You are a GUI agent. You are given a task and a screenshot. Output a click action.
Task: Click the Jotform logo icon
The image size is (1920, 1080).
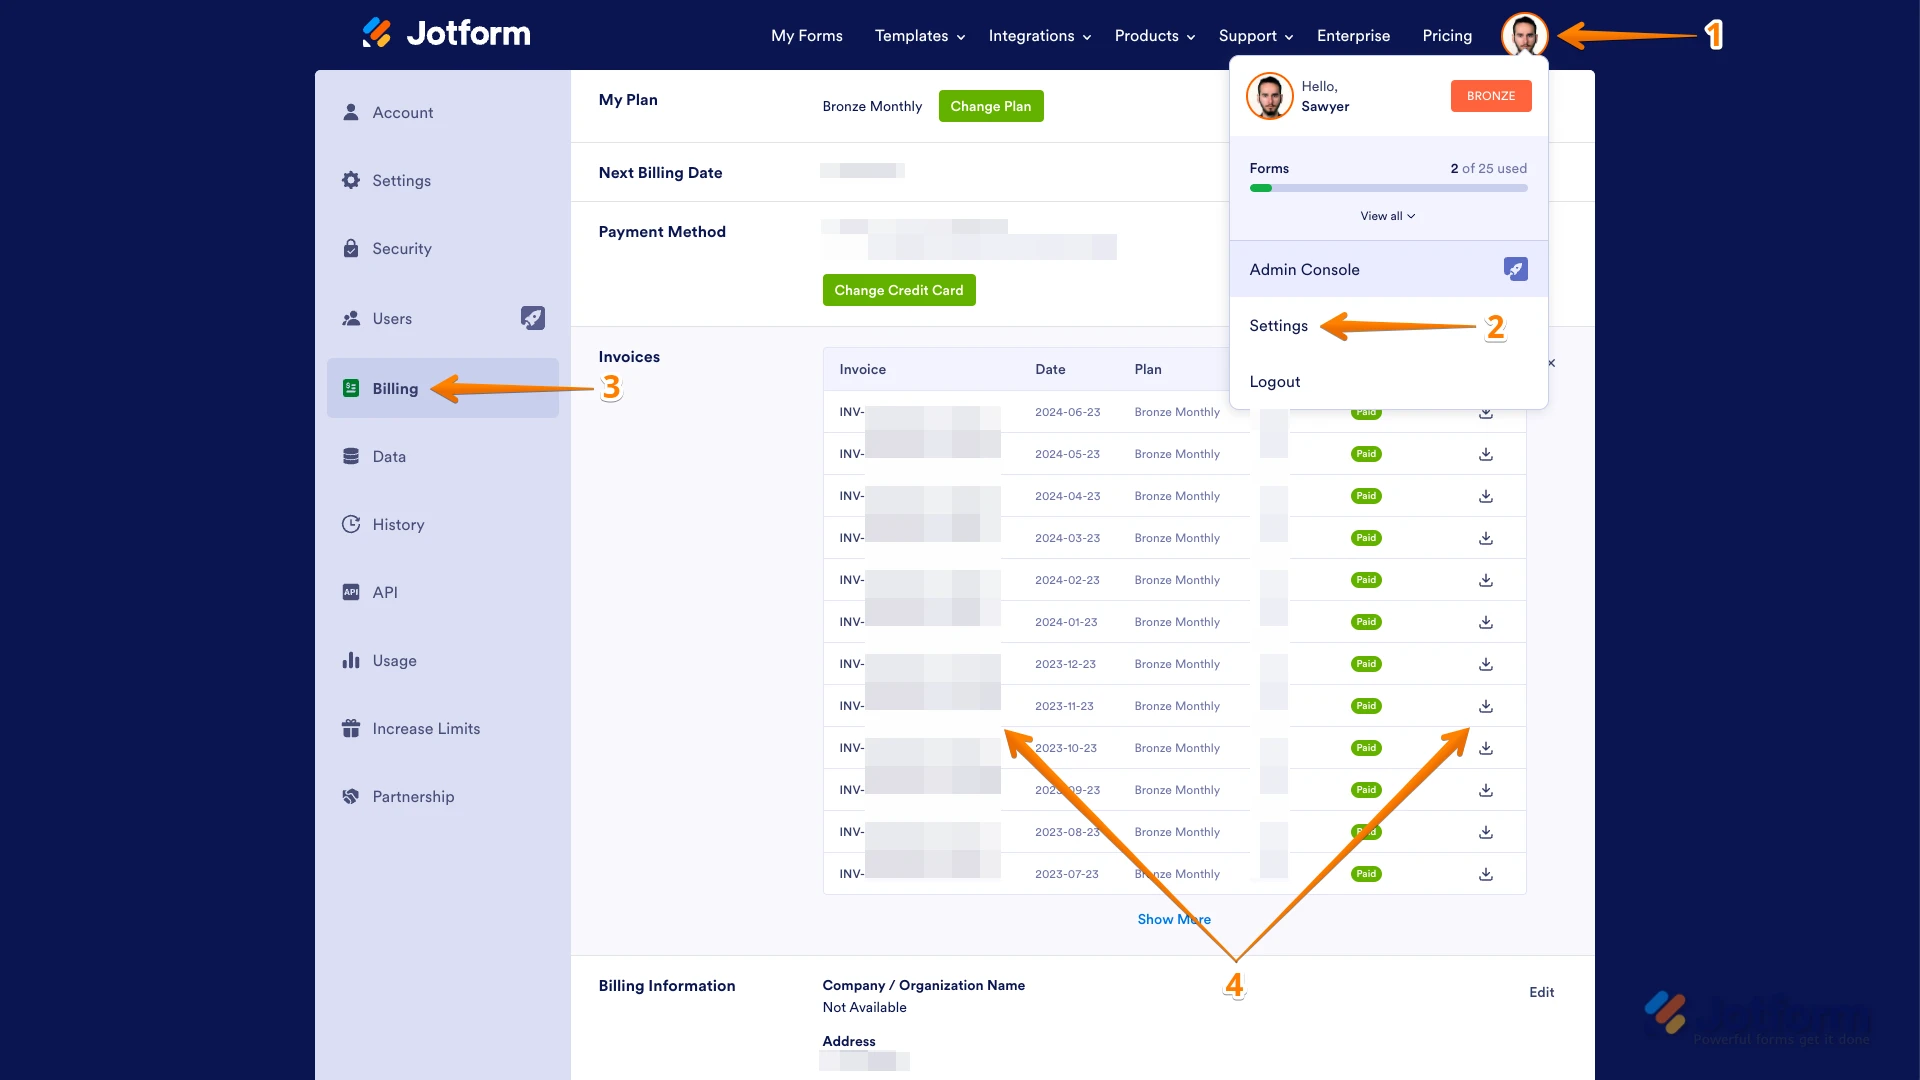(x=377, y=34)
